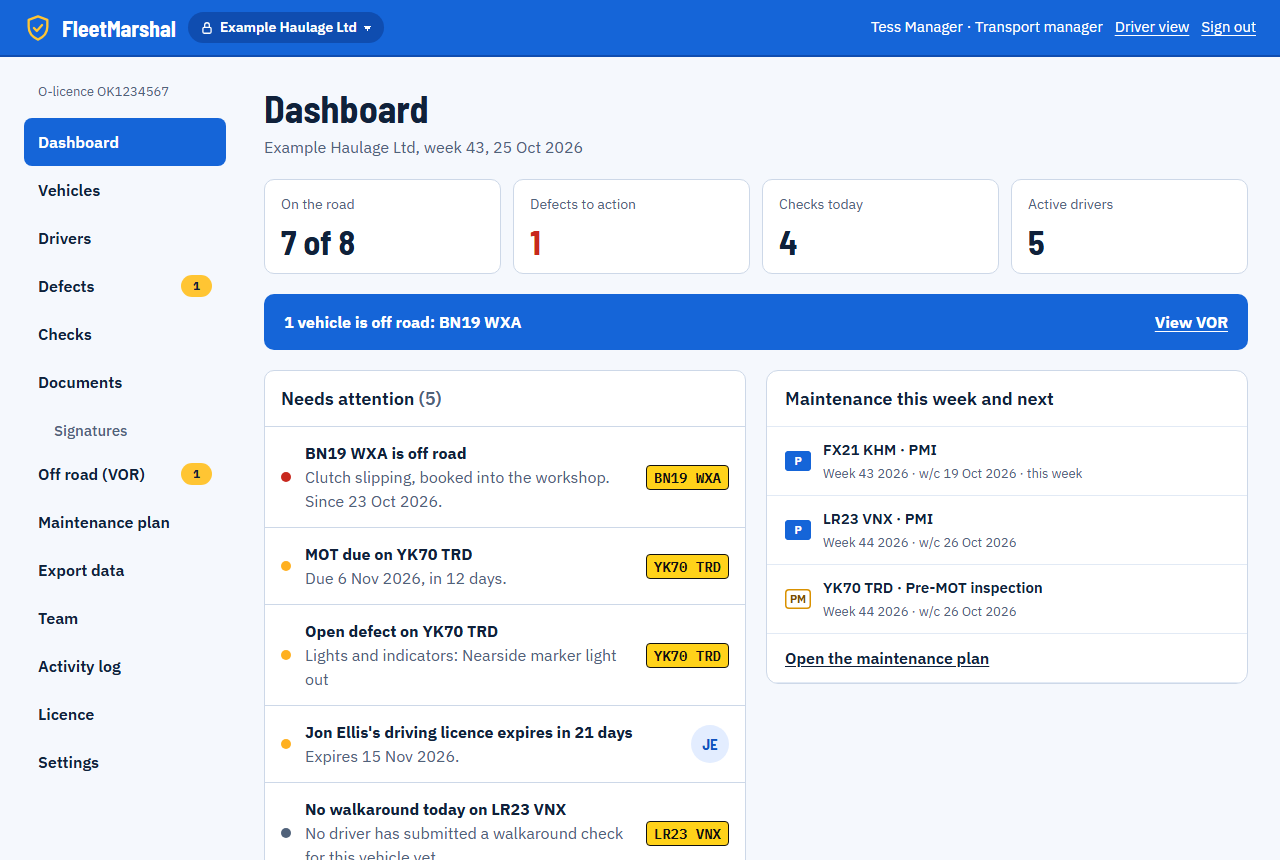Open the Activity log page
The height and width of the screenshot is (860, 1280).
pos(125,666)
